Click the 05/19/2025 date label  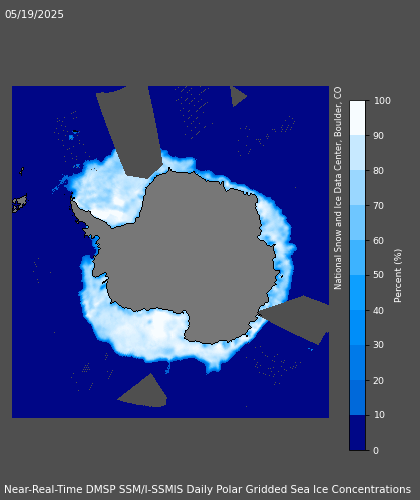pos(34,14)
